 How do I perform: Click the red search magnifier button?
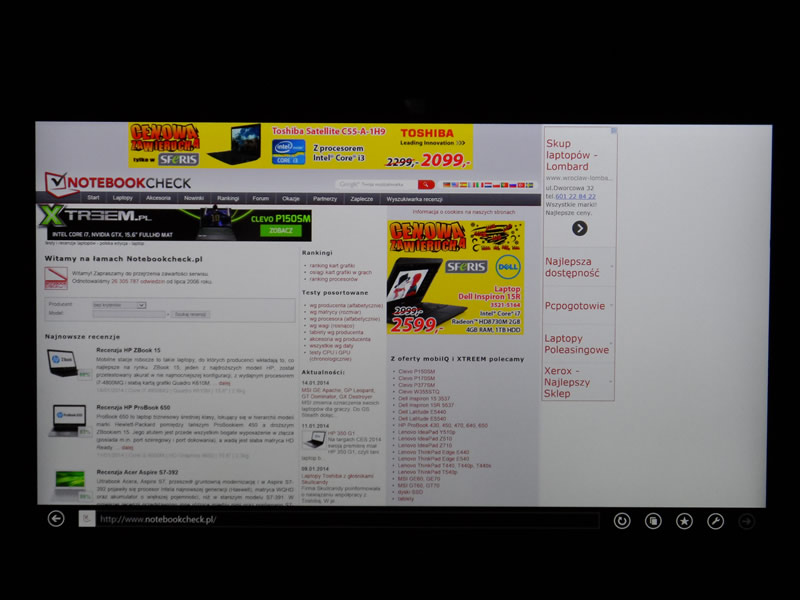tap(426, 185)
